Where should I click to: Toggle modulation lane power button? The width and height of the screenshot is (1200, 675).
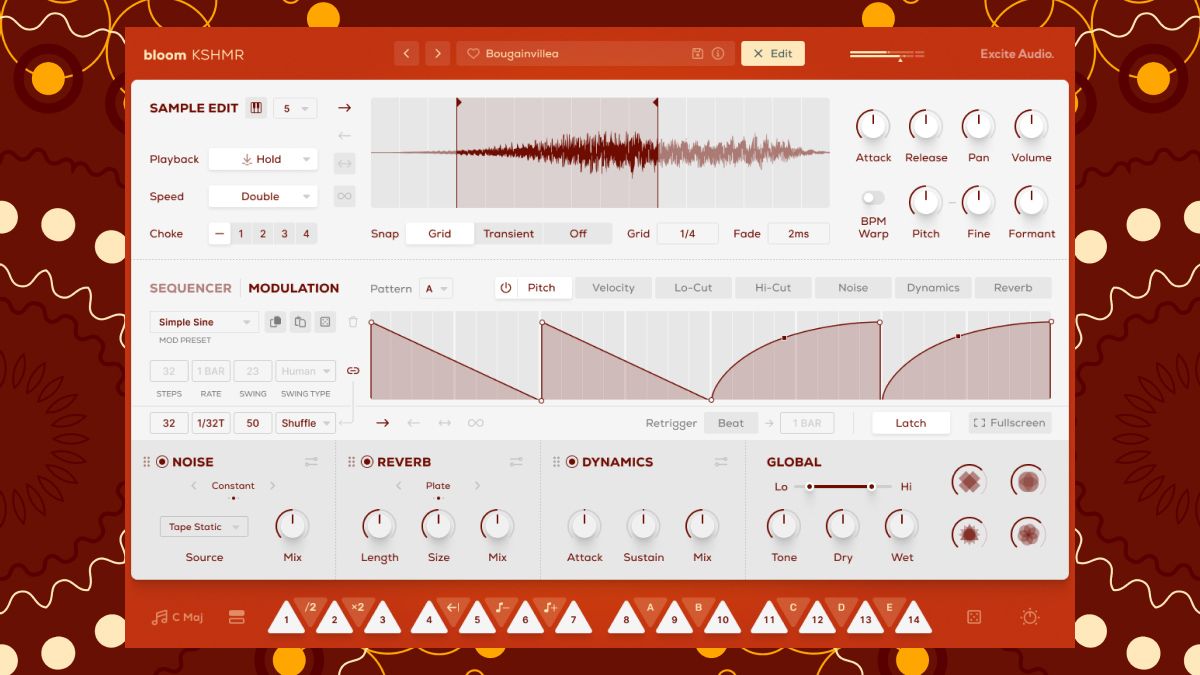(x=506, y=288)
